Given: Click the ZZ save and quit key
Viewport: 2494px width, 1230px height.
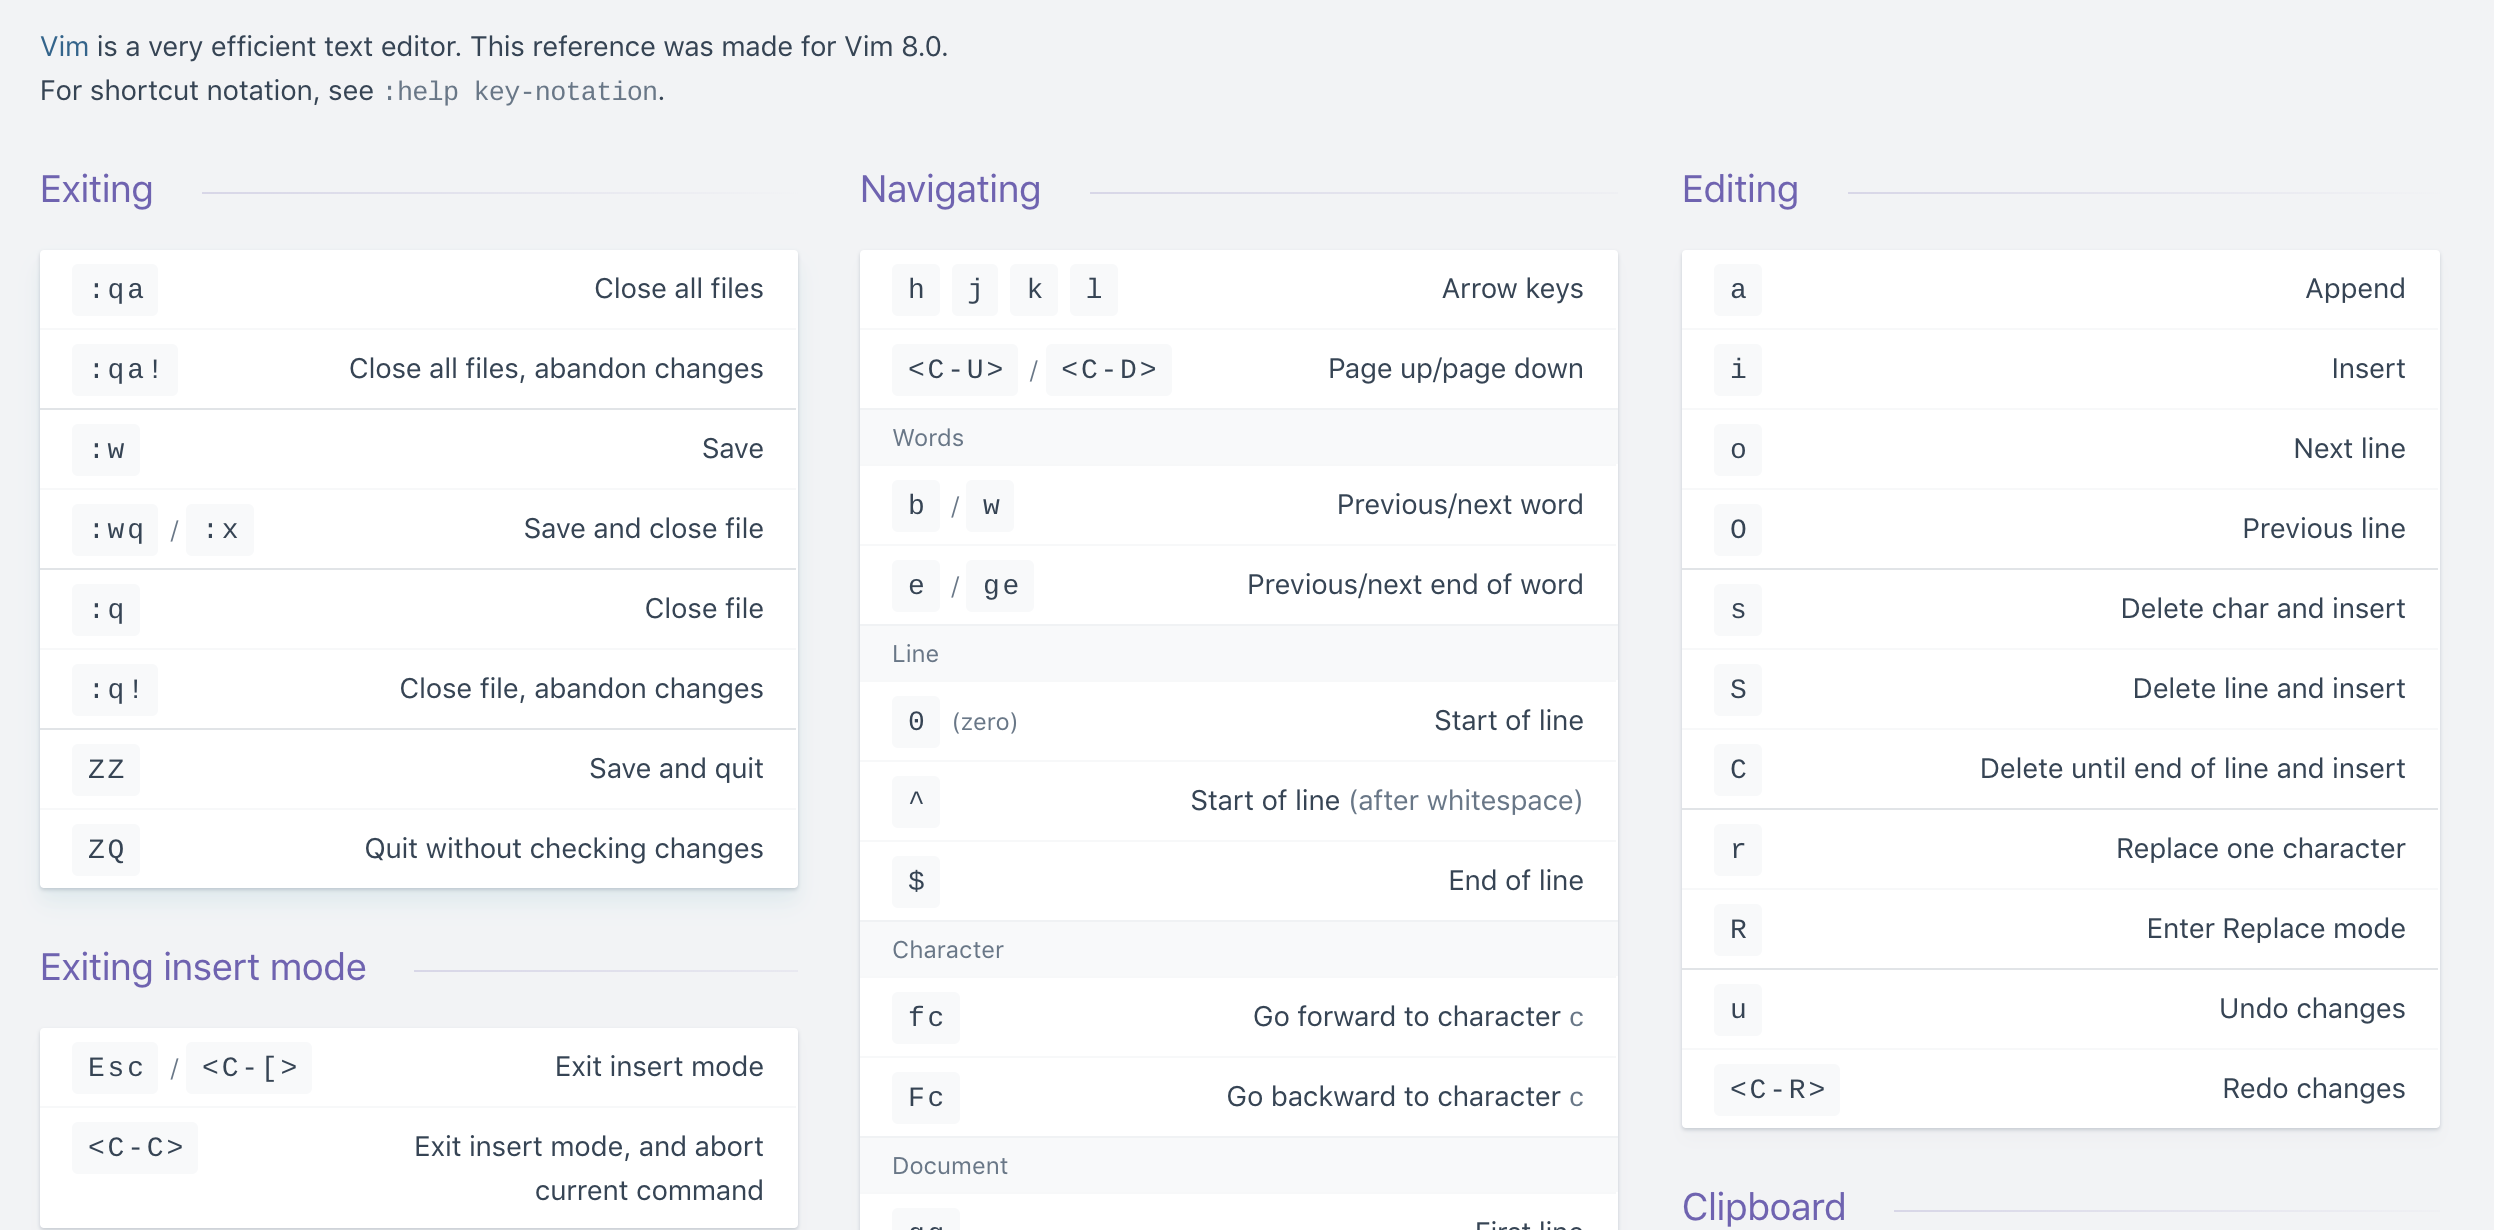Looking at the screenshot, I should tap(106, 770).
